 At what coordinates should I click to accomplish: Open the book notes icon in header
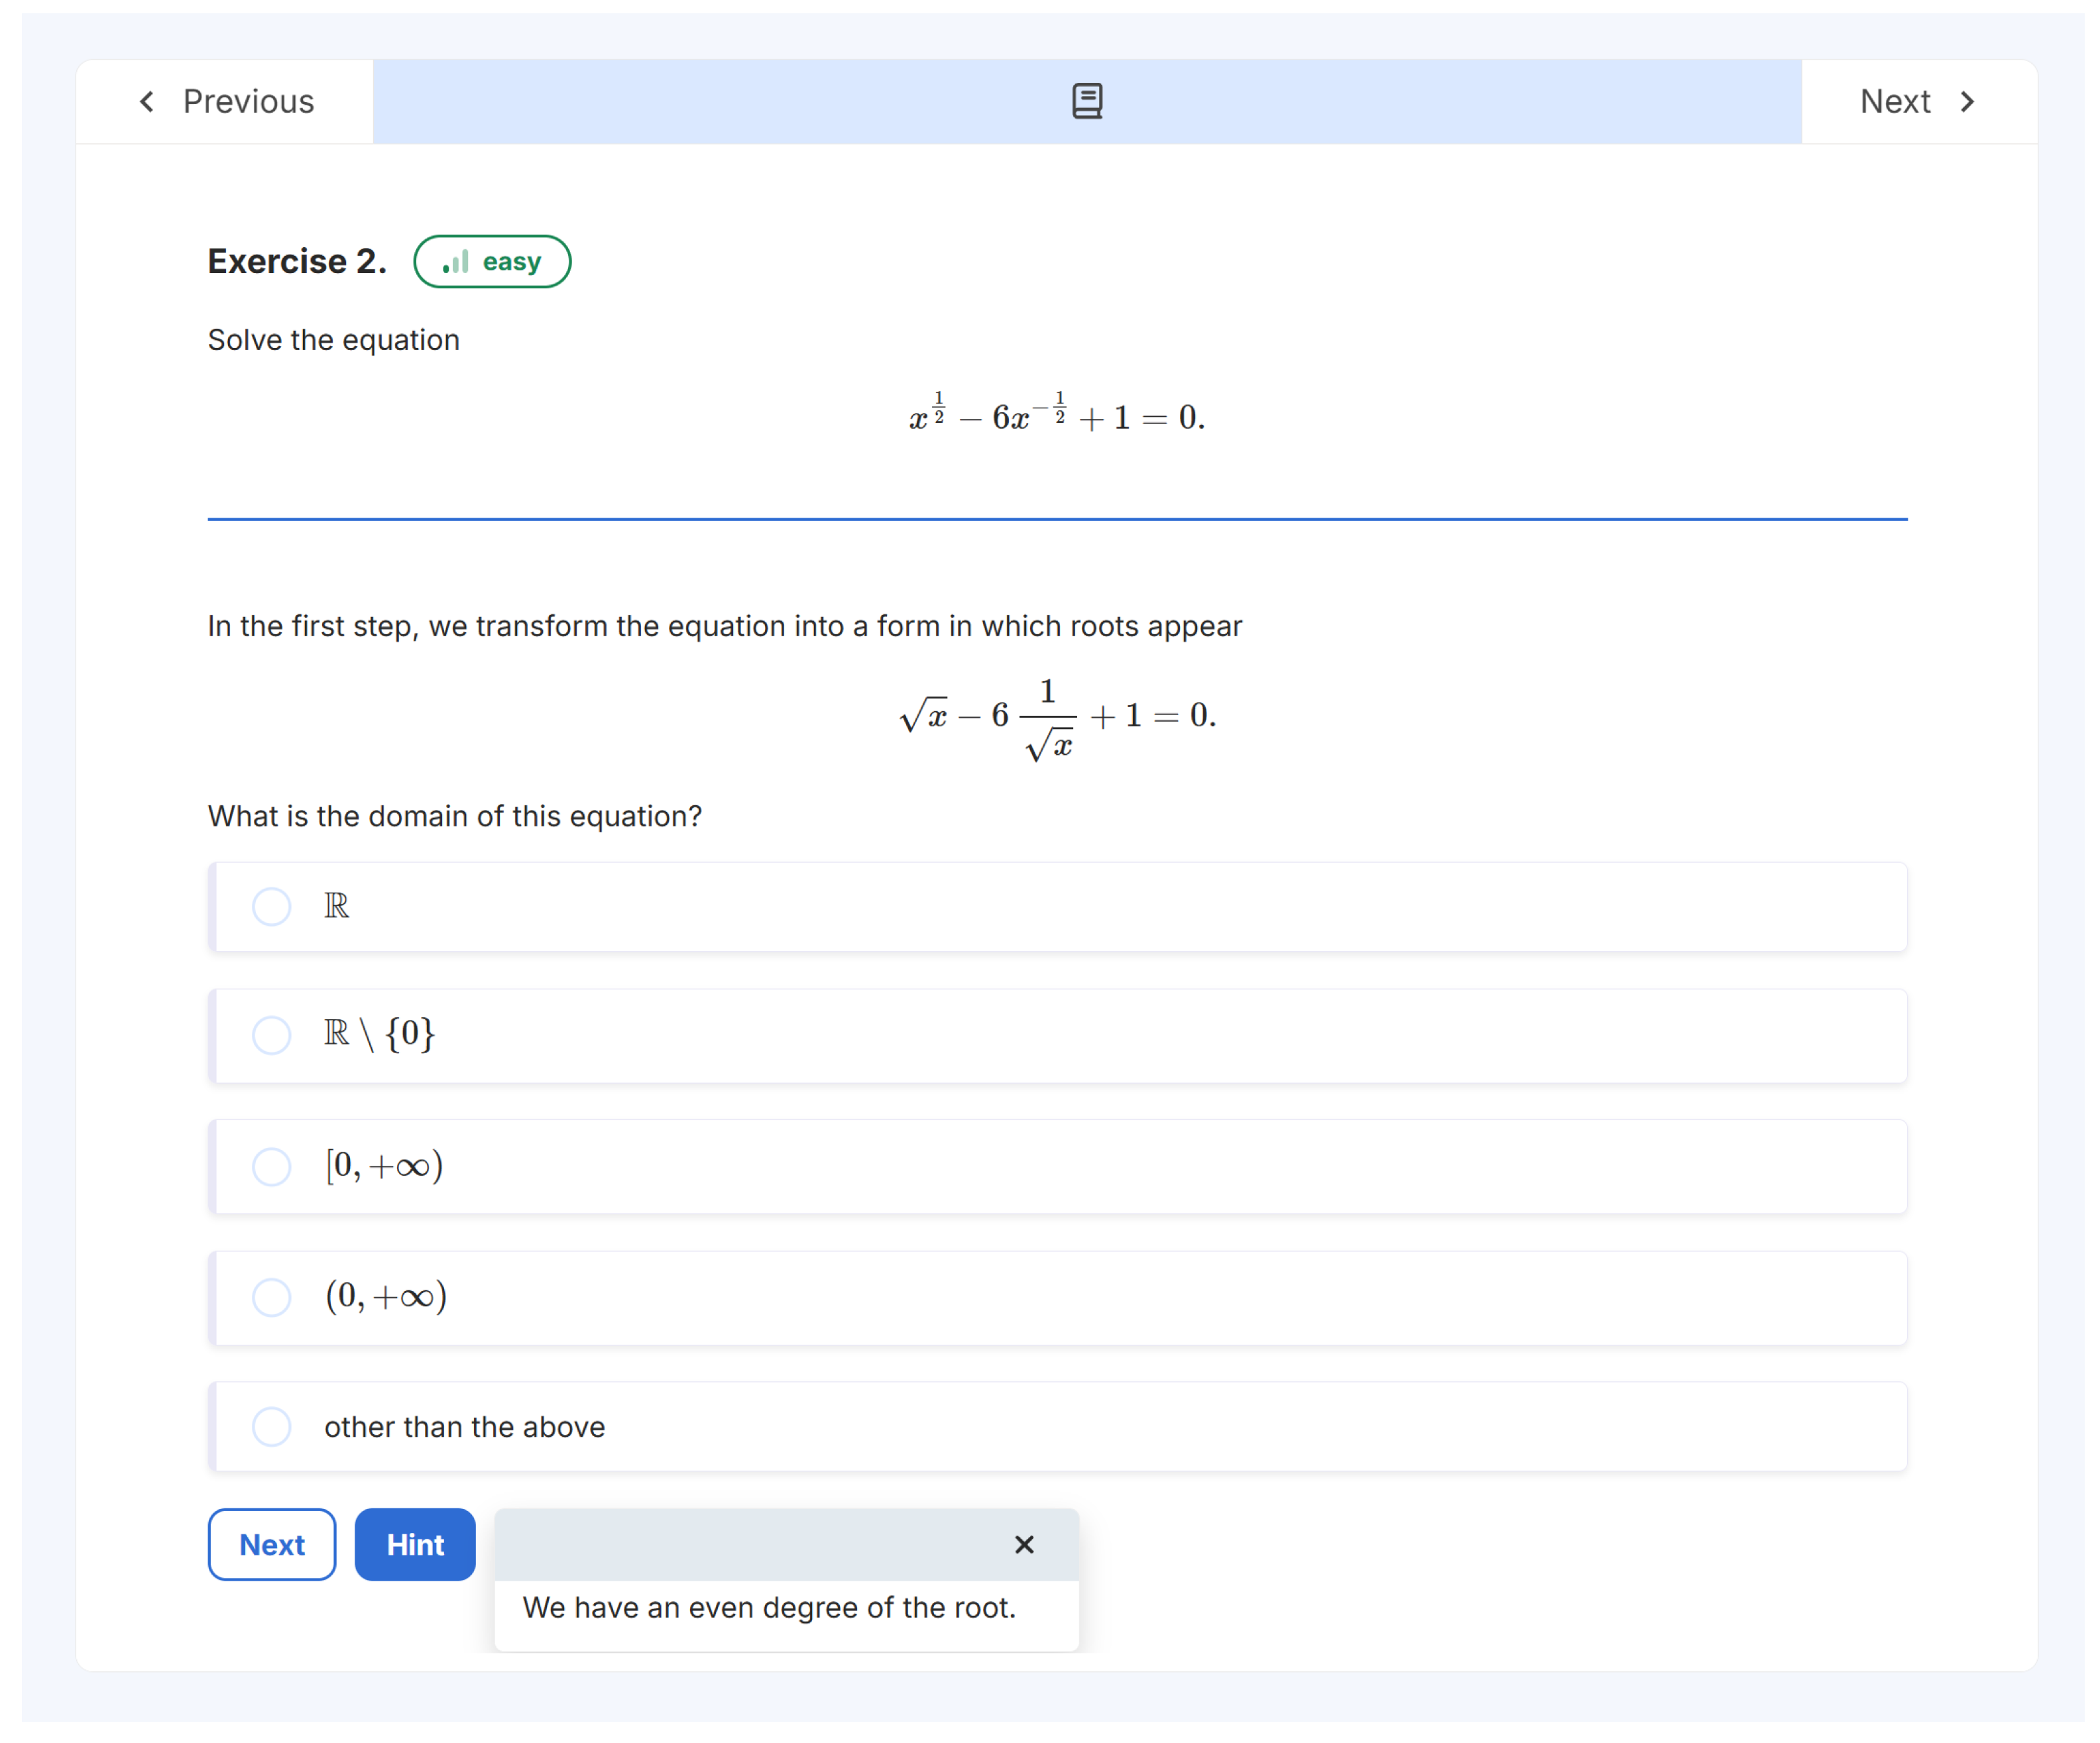(1086, 101)
